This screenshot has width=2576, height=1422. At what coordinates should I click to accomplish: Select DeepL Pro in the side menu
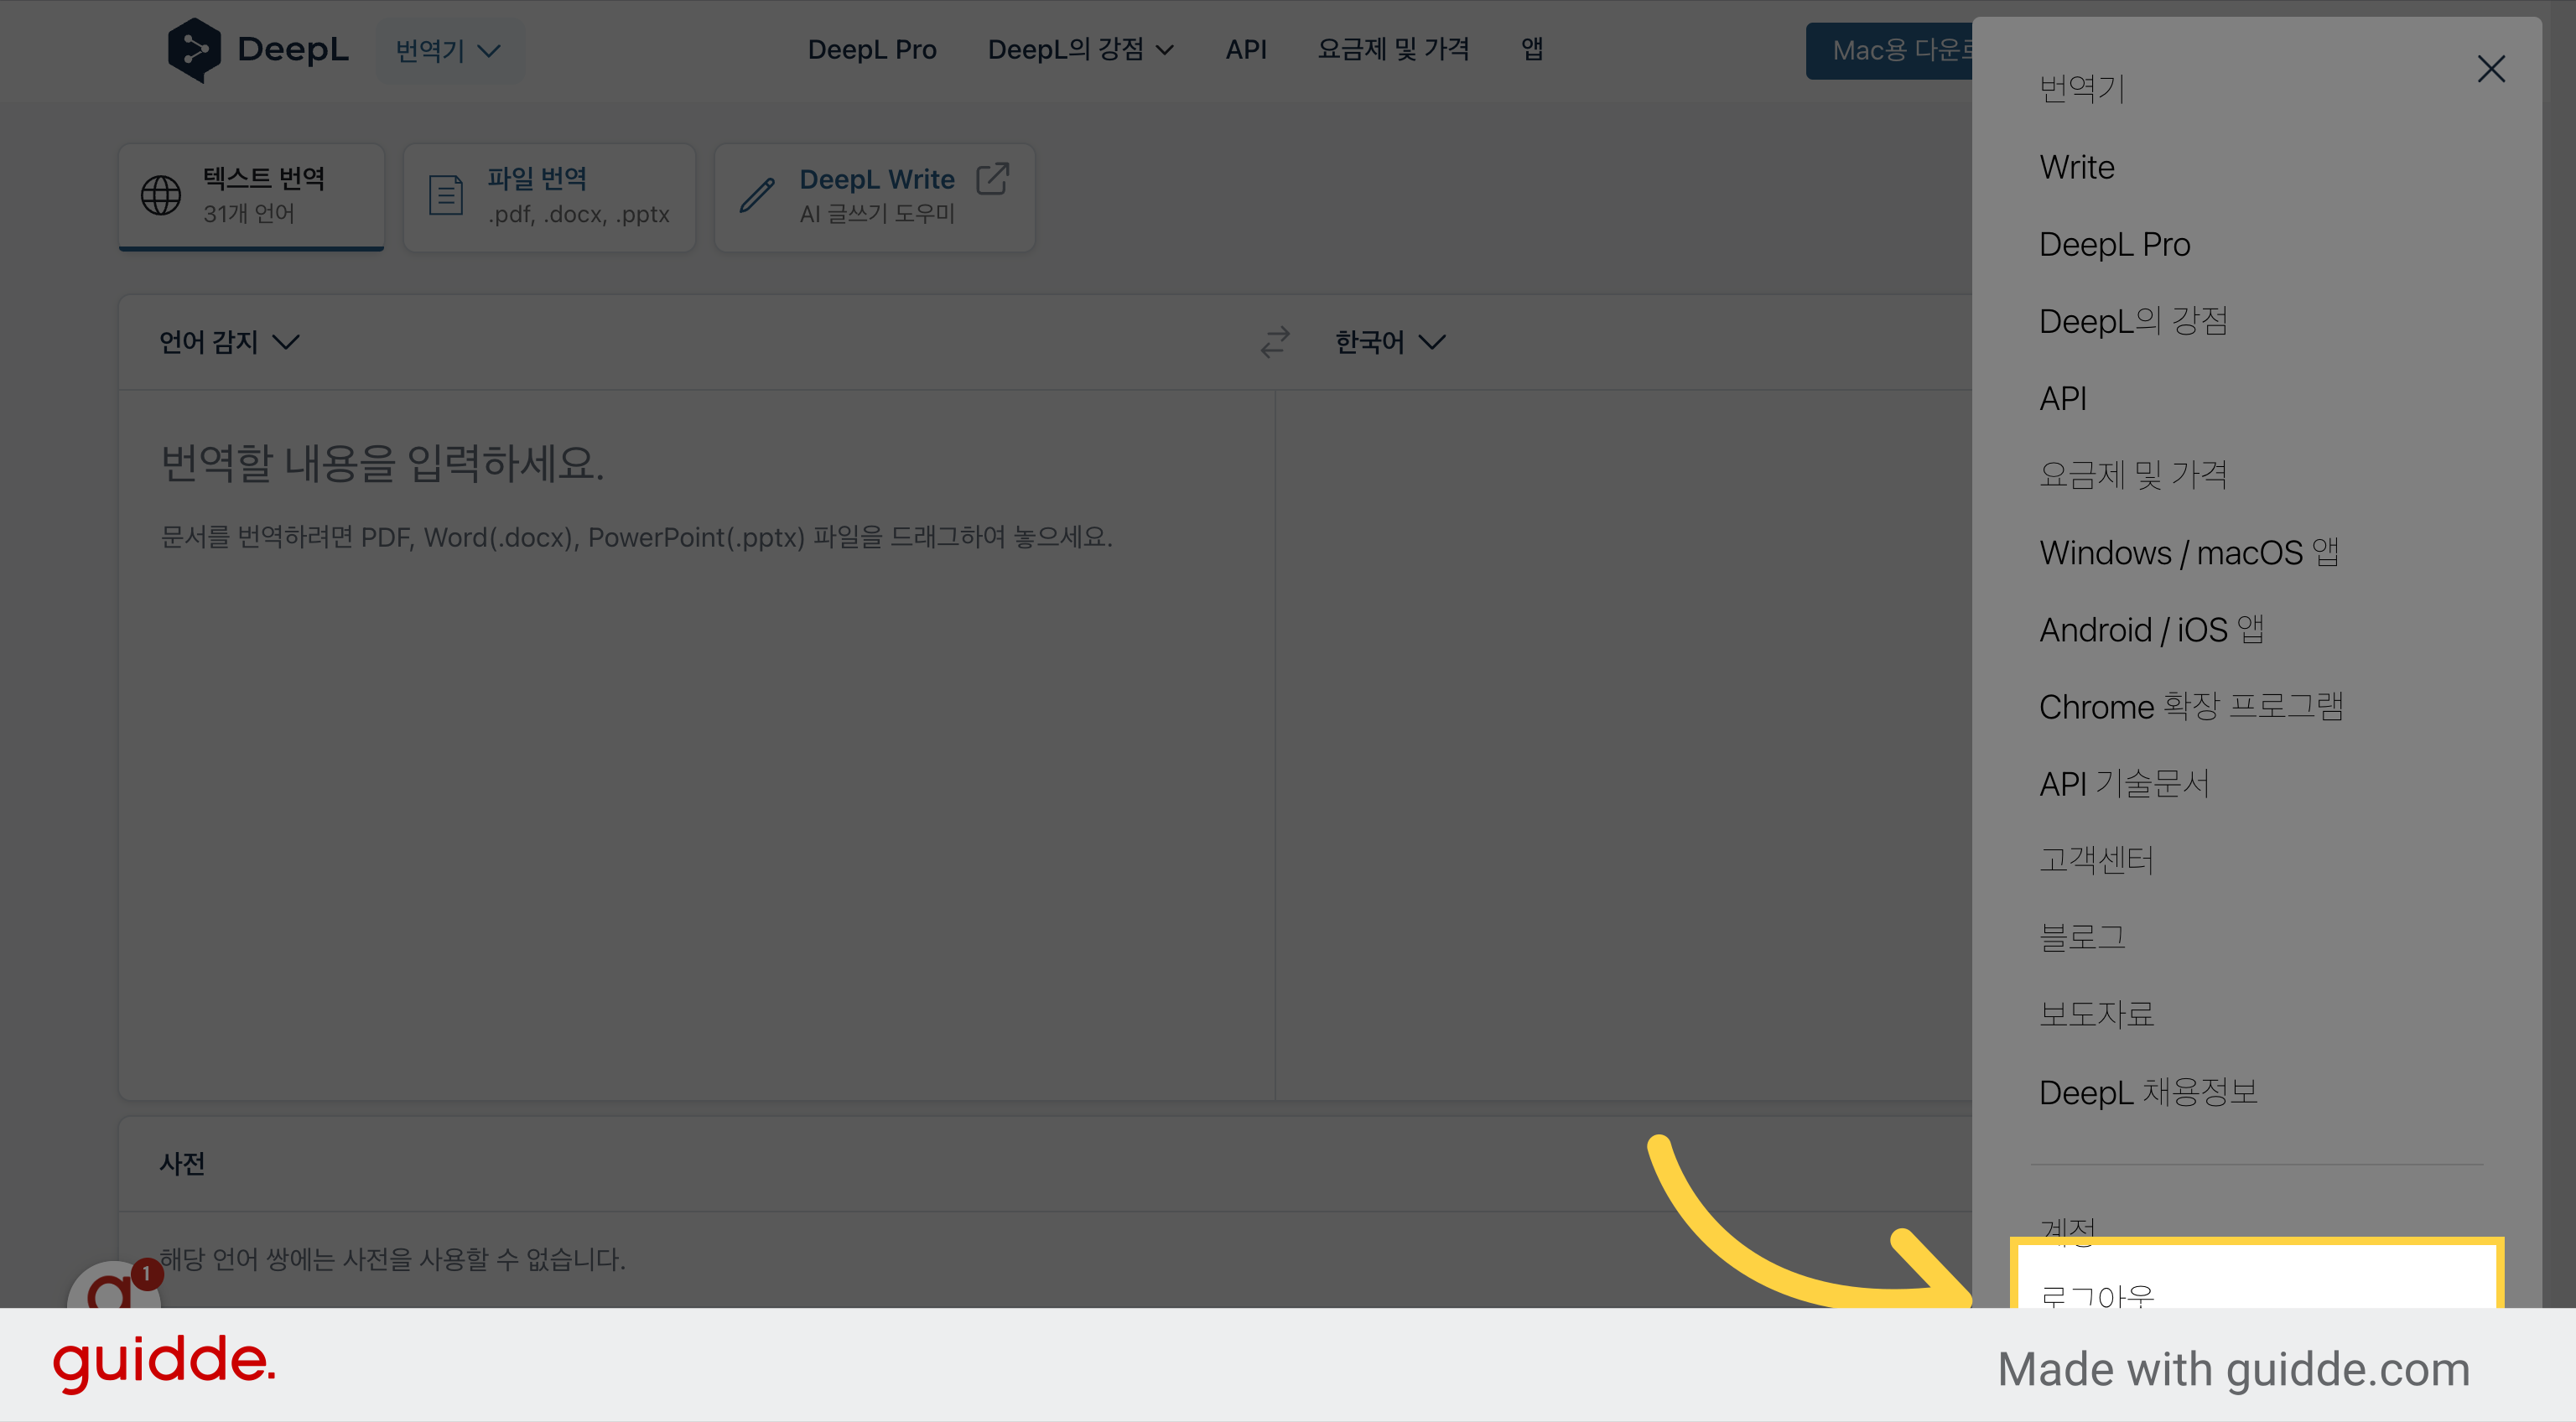point(2114,244)
